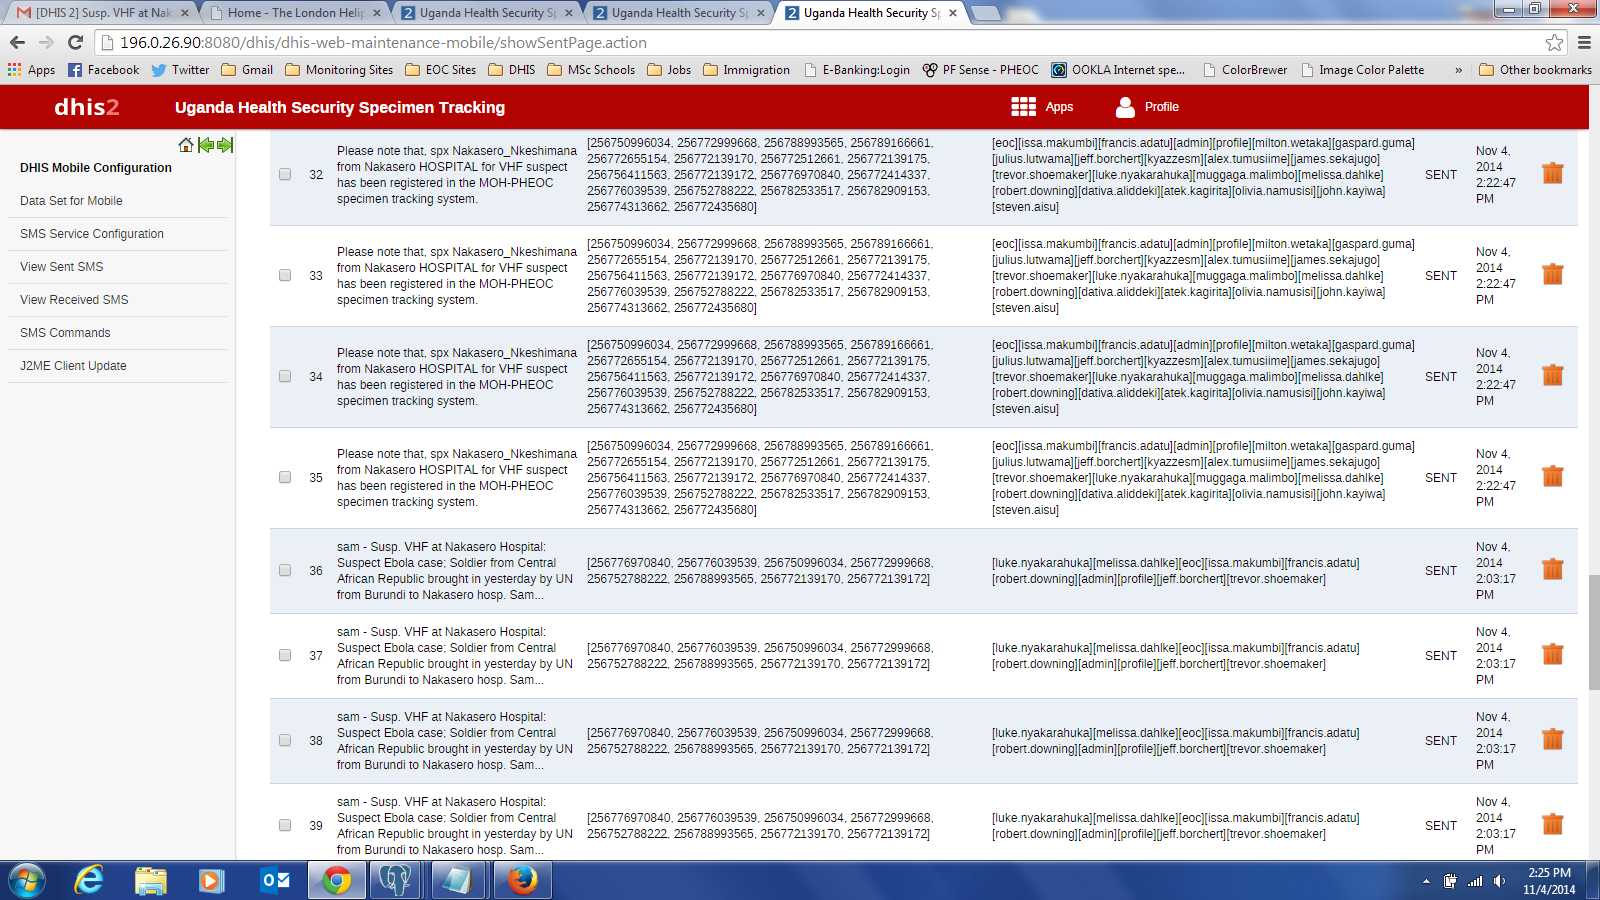Open the Chrome menu button
The height and width of the screenshot is (900, 1600).
pos(1584,42)
